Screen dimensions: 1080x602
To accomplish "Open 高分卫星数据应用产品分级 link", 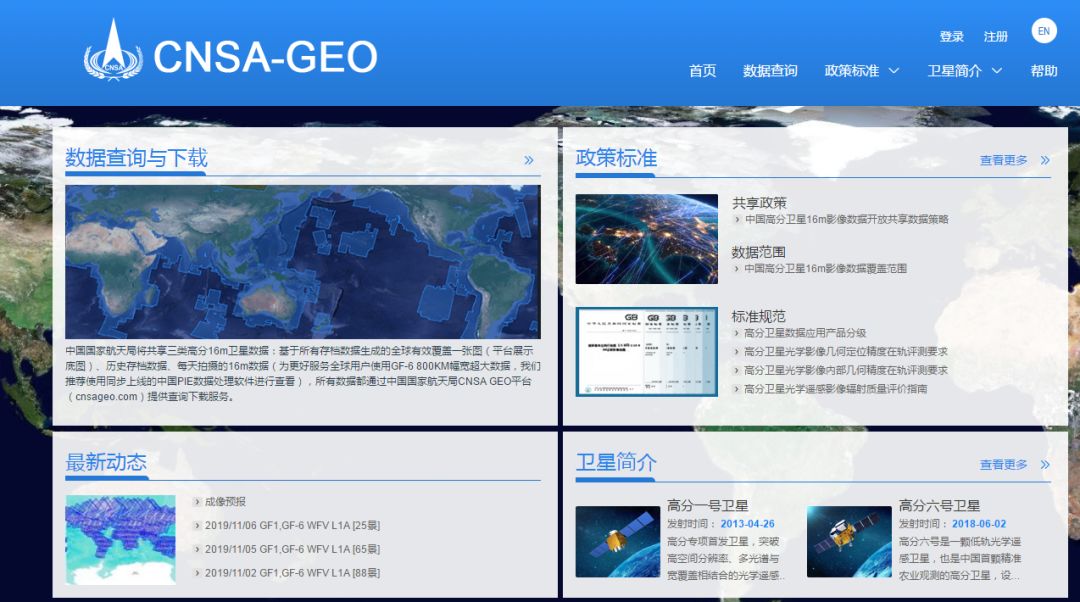I will pyautogui.click(x=804, y=333).
